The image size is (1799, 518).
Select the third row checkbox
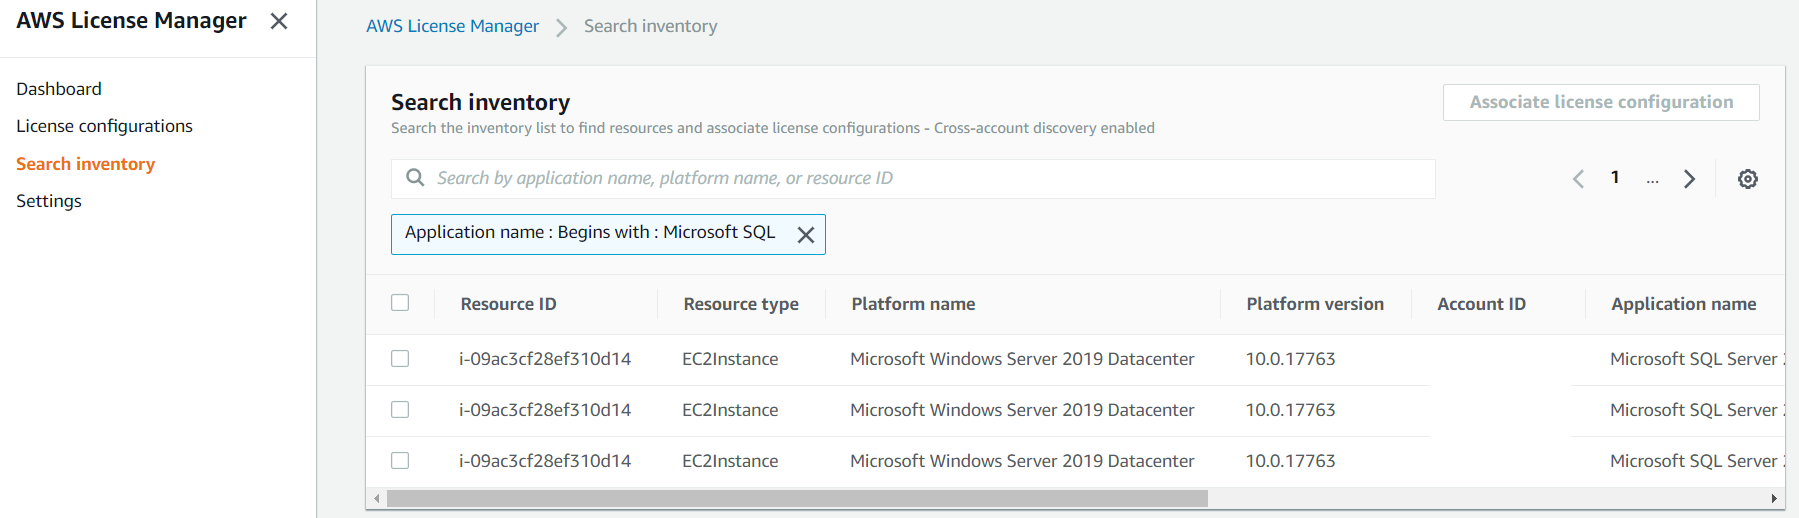click(x=400, y=461)
